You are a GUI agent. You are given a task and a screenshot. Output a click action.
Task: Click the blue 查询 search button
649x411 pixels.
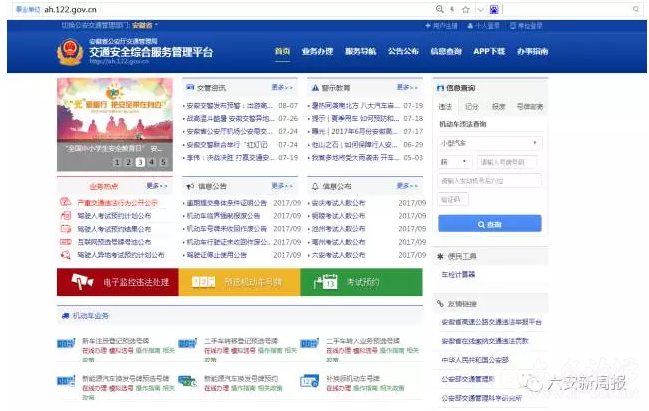(x=489, y=224)
